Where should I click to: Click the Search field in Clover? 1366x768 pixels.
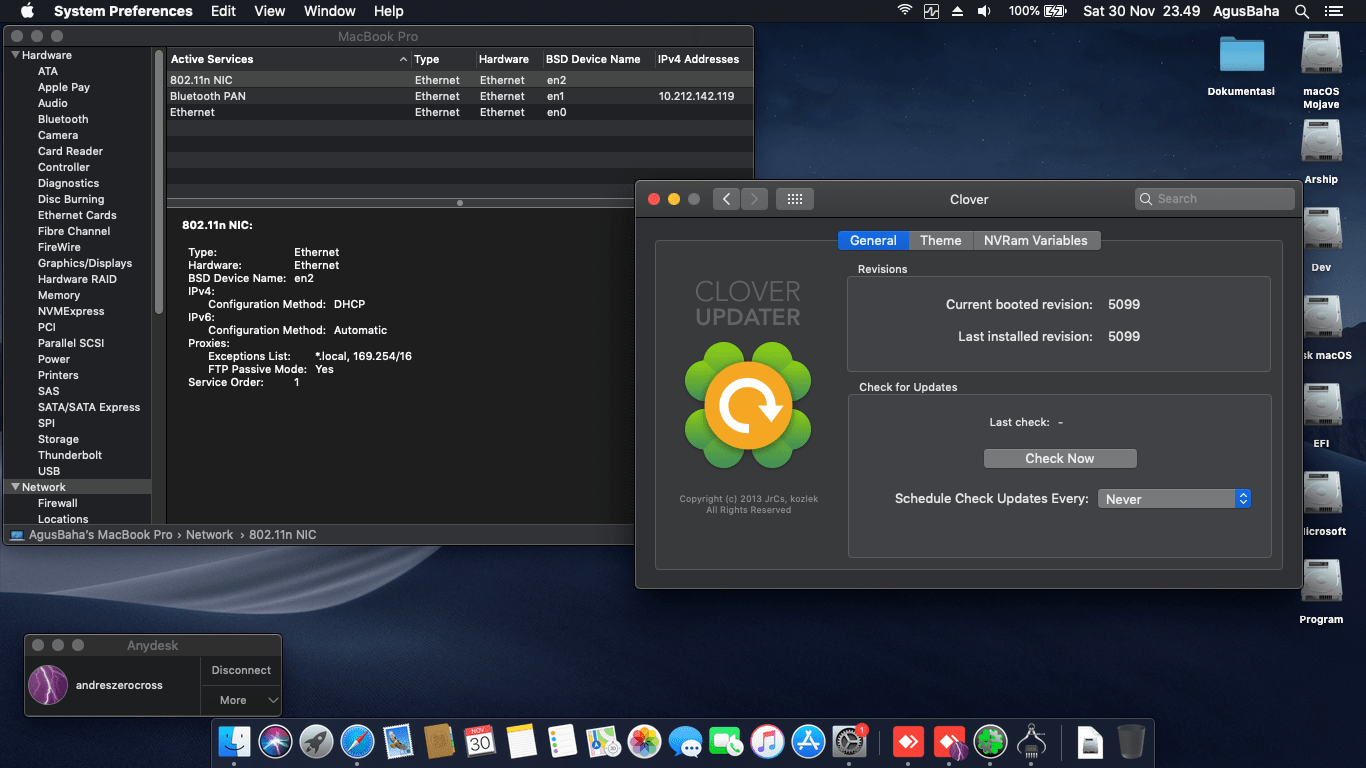(1215, 199)
